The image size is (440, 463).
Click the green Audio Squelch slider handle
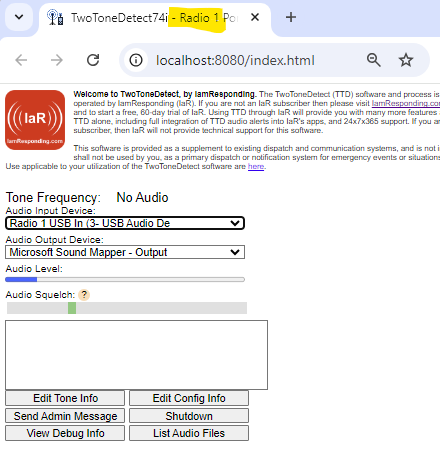[72, 308]
